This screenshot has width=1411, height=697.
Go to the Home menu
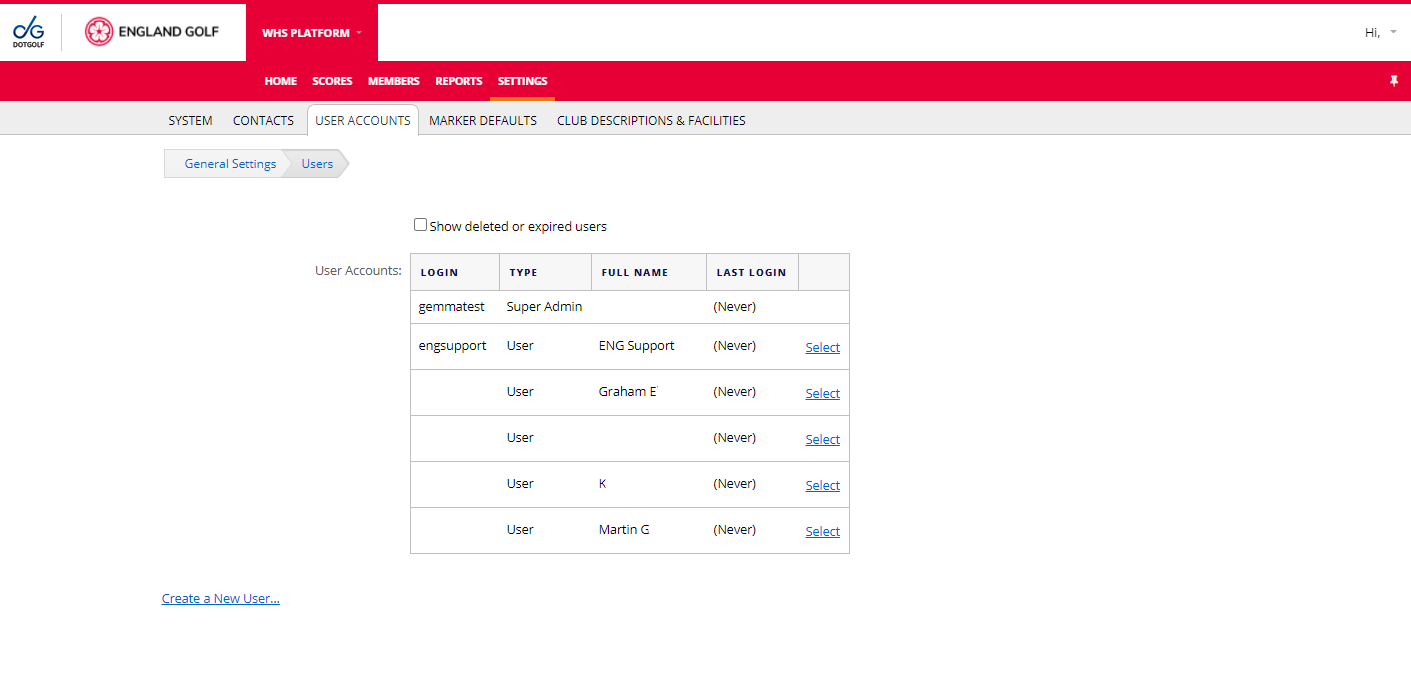pos(281,81)
